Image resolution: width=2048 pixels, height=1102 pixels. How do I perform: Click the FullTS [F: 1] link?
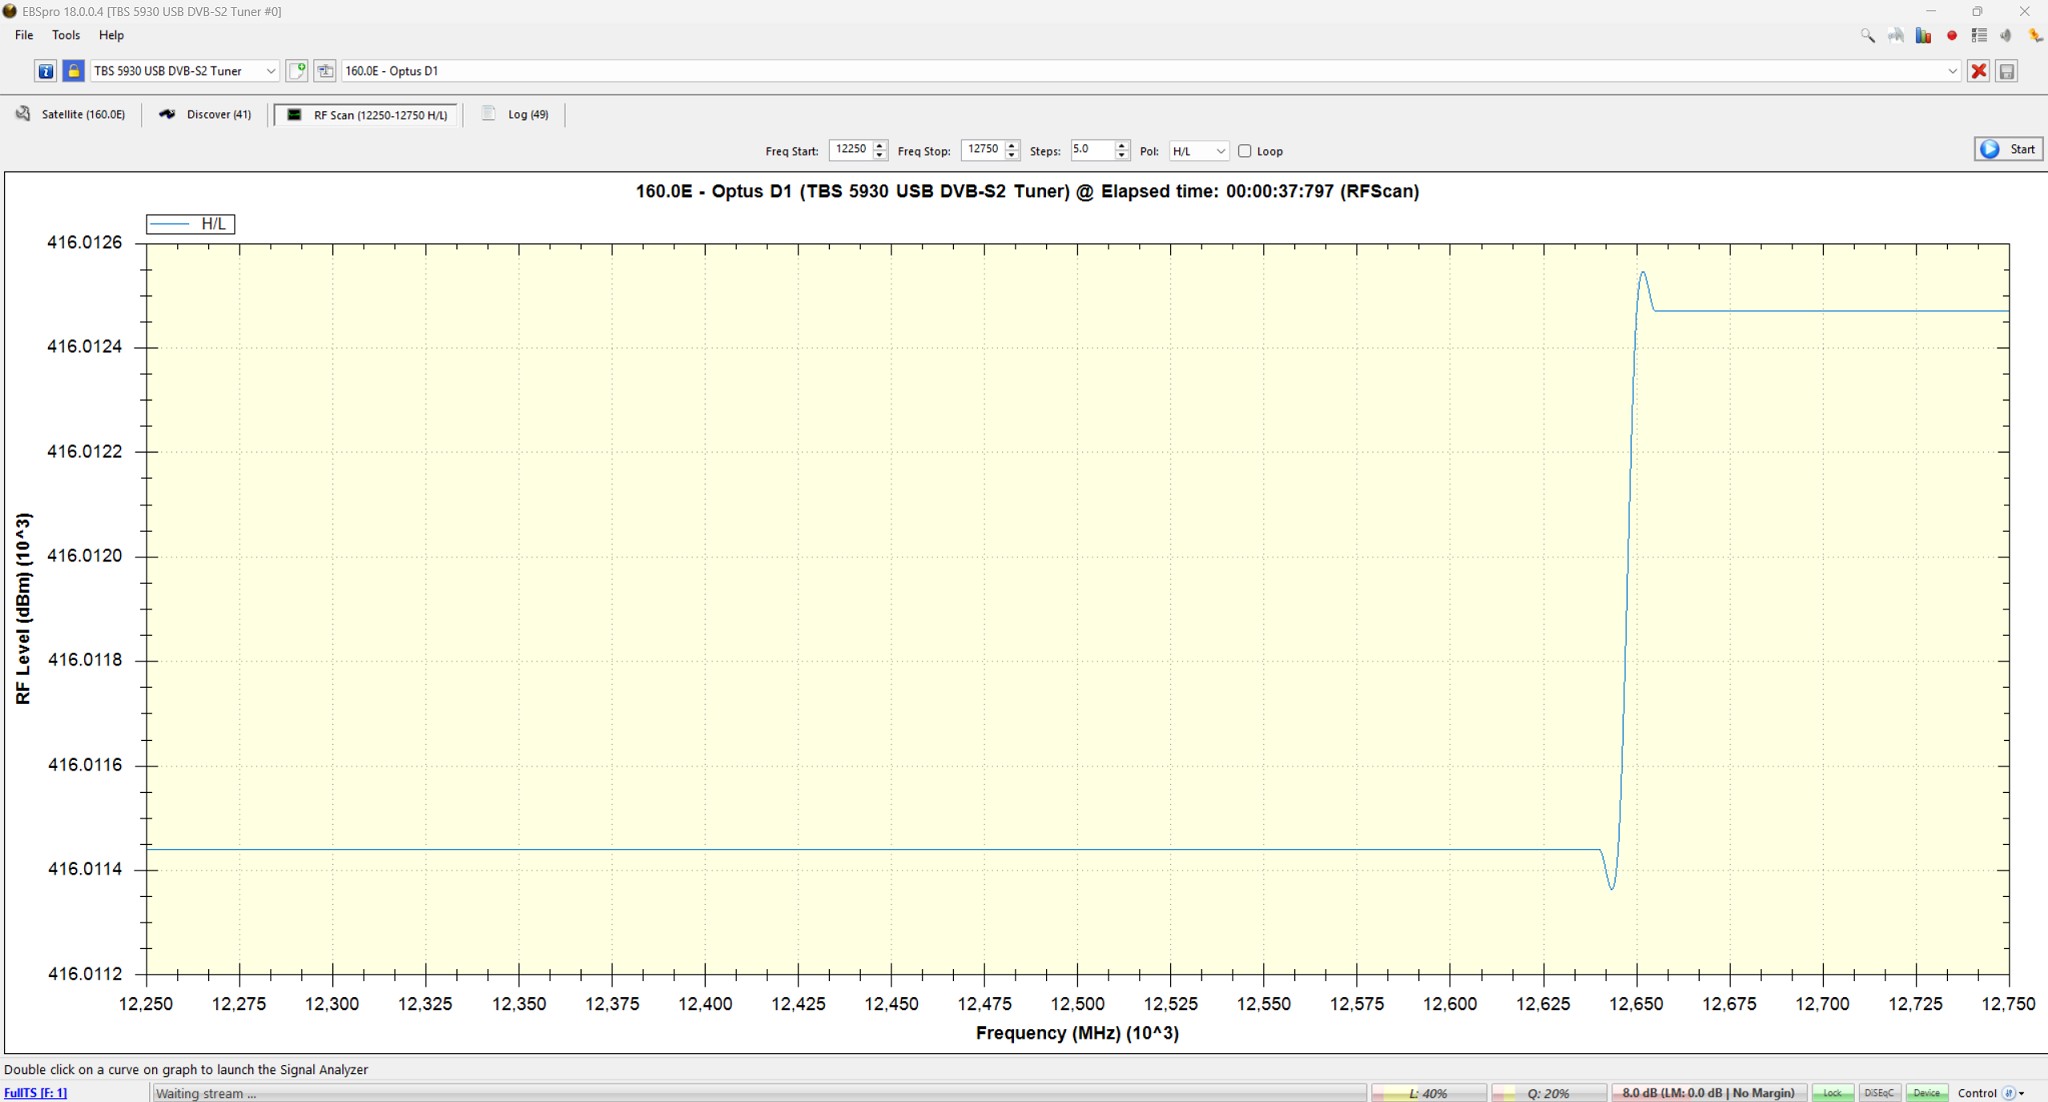click(36, 1093)
